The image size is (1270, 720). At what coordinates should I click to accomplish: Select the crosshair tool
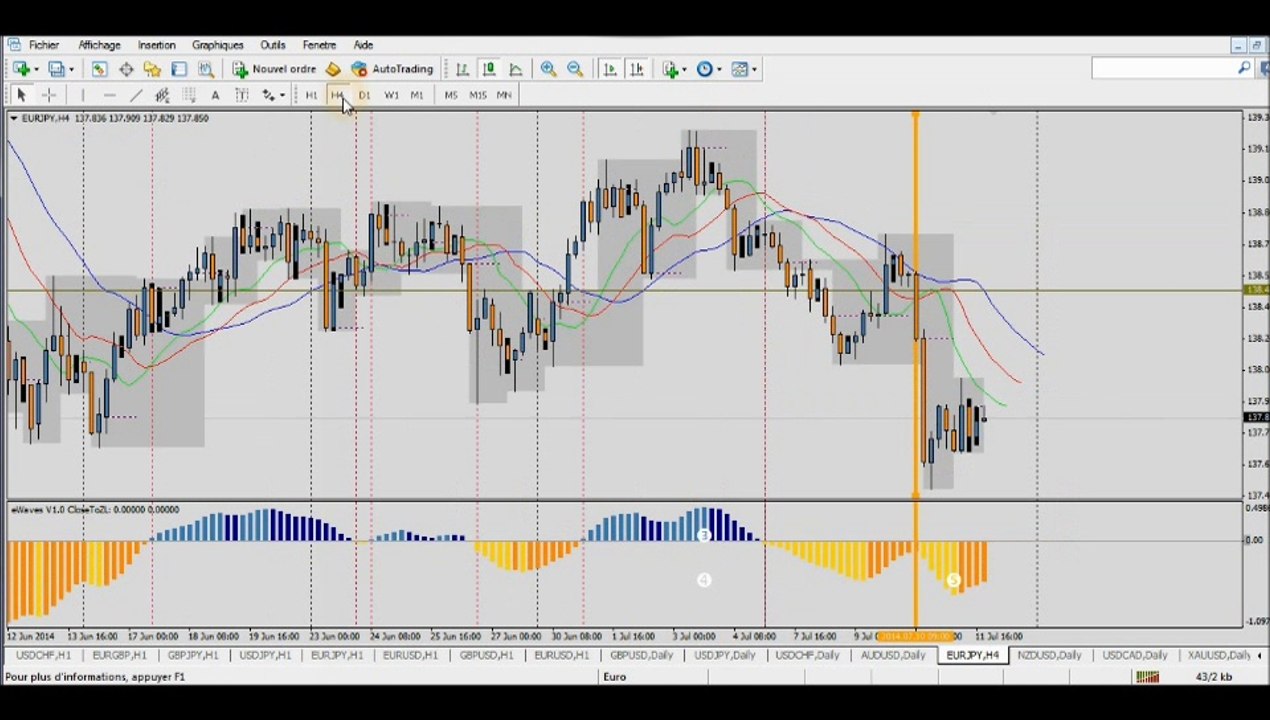(48, 95)
